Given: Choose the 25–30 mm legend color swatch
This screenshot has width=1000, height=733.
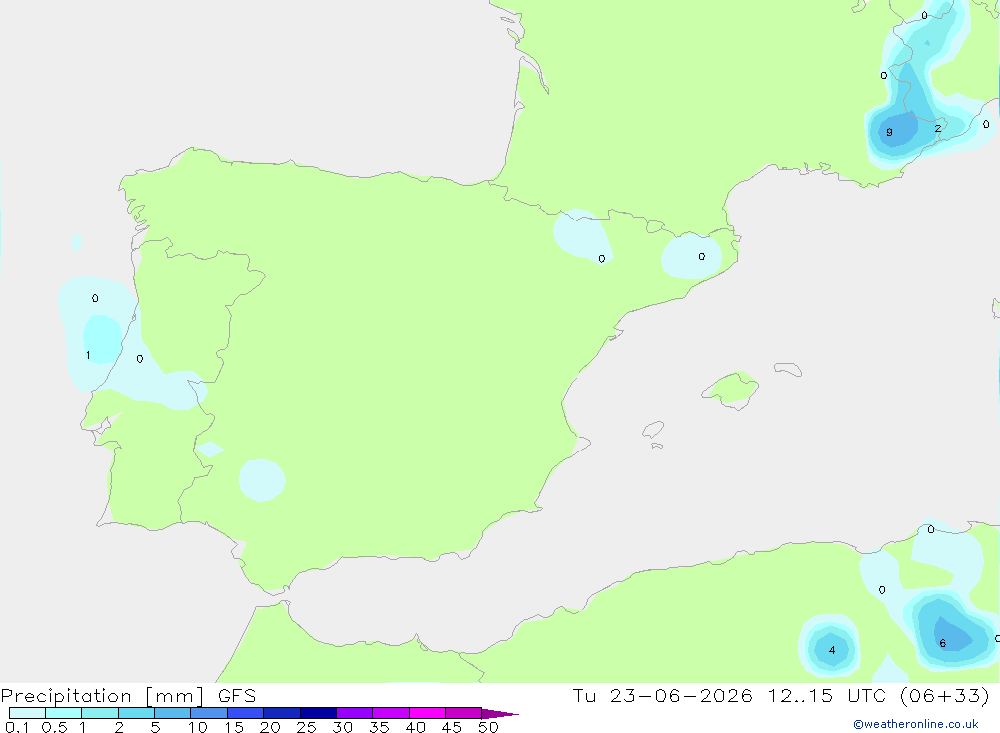Looking at the screenshot, I should (x=318, y=713).
